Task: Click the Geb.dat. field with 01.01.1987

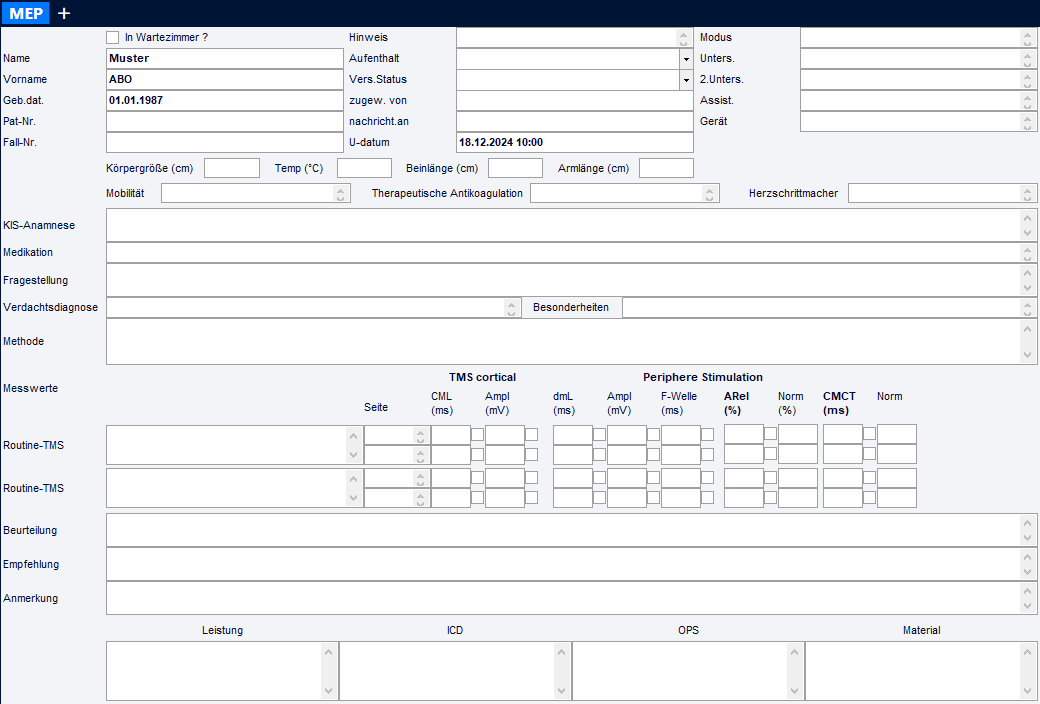Action: (225, 100)
